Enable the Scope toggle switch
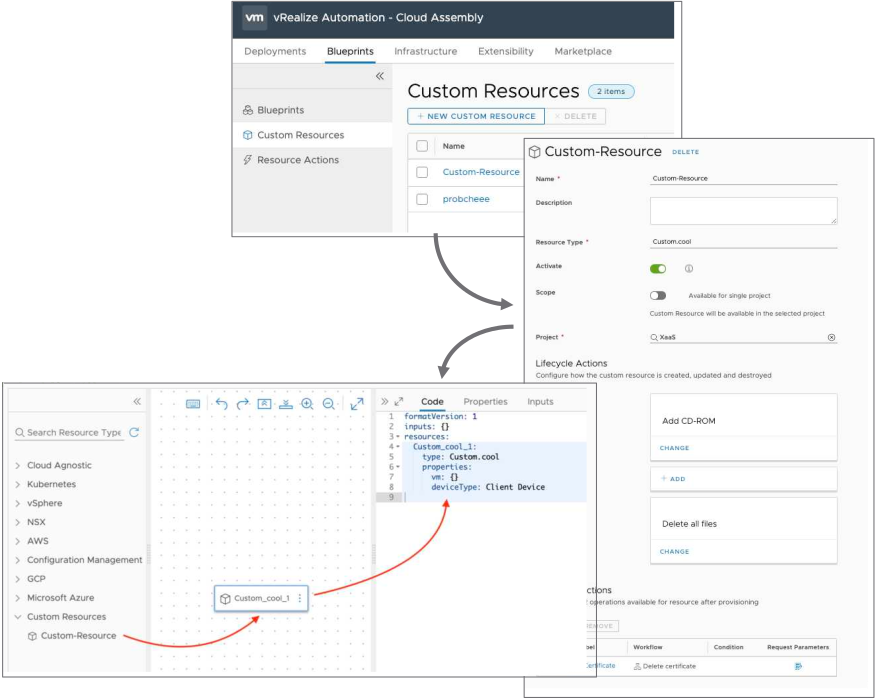Screen dimensions: 877x699 coord(658,295)
